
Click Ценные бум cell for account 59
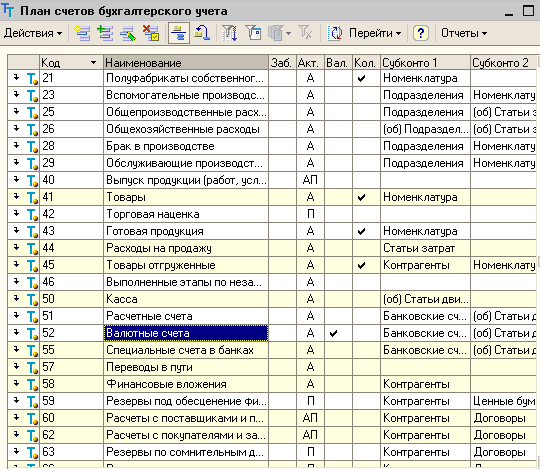pyautogui.click(x=503, y=401)
